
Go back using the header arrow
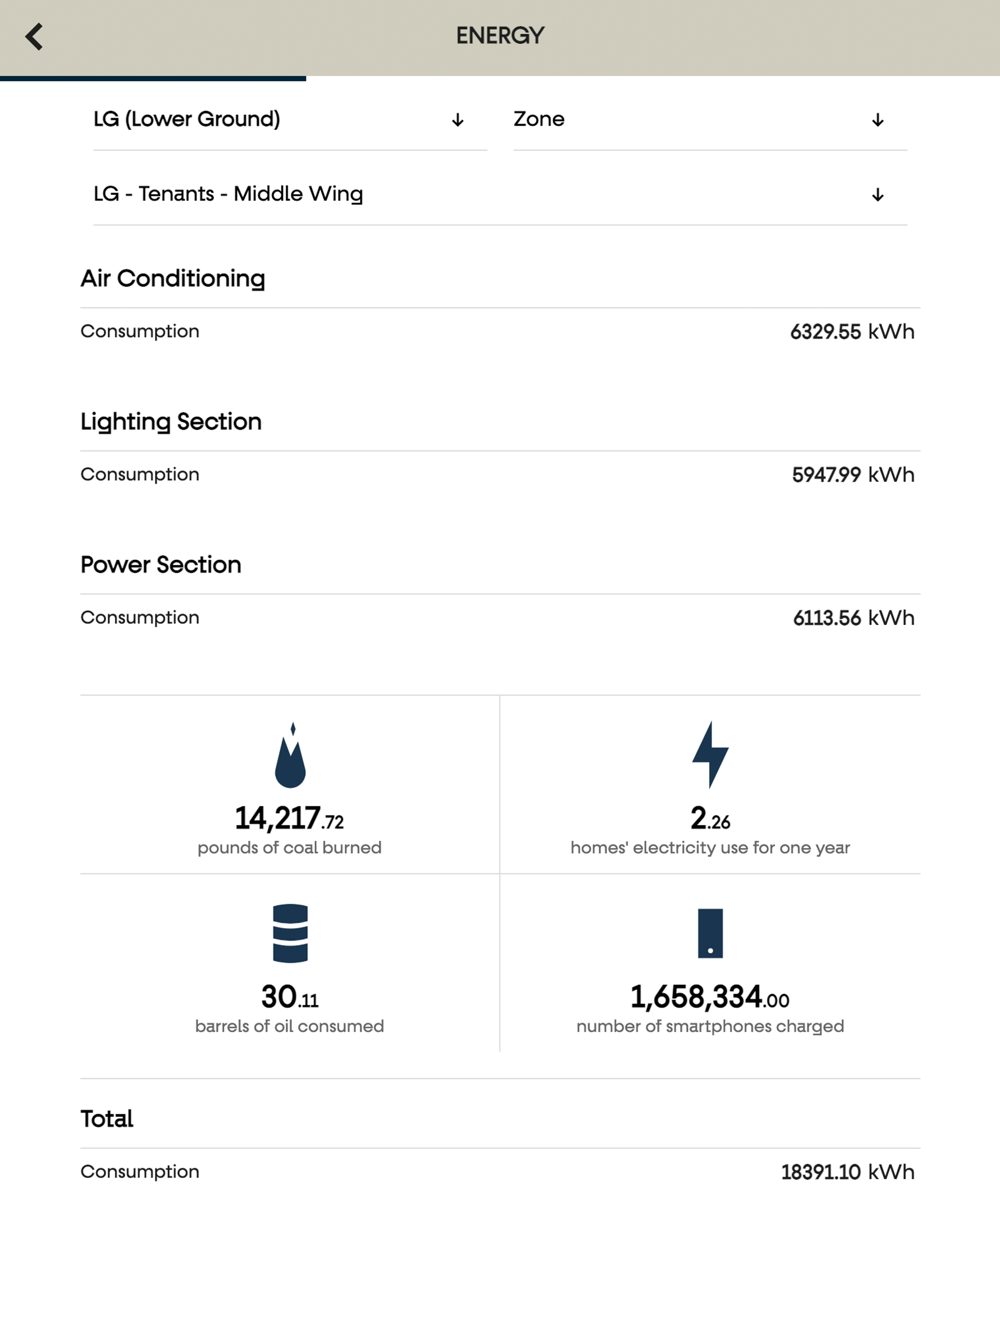pyautogui.click(x=34, y=37)
